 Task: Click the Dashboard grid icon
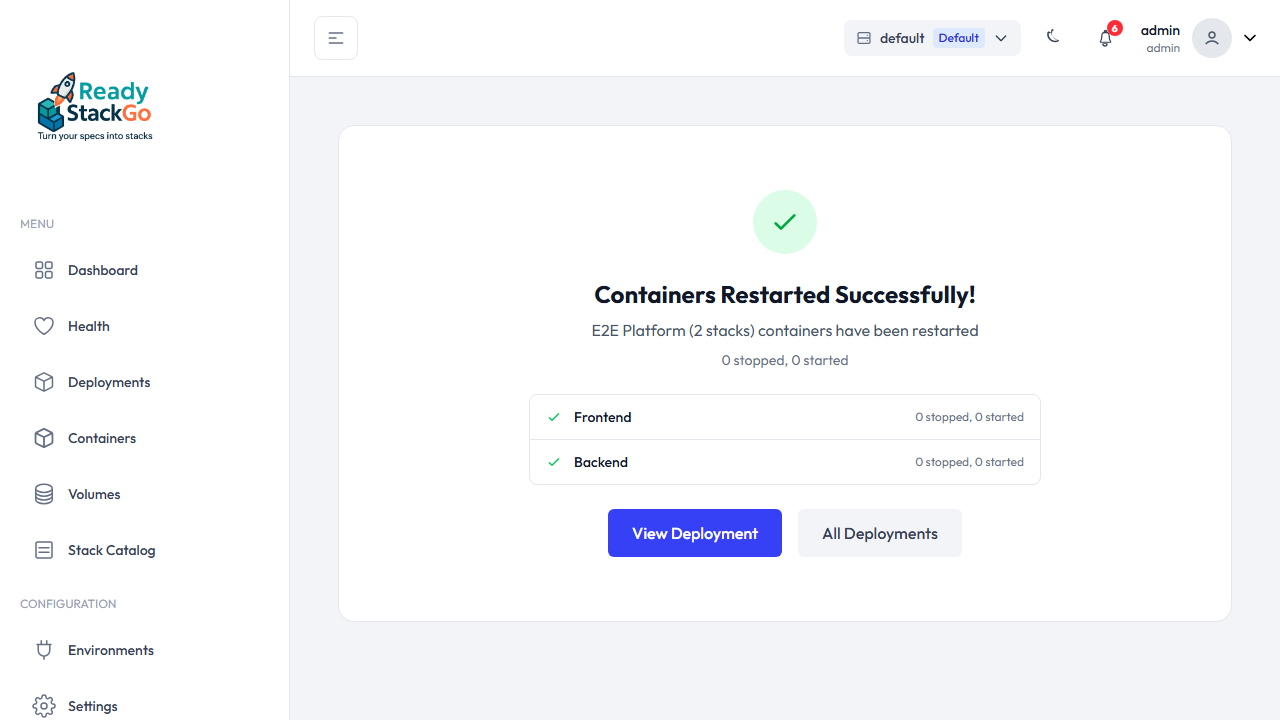pyautogui.click(x=44, y=270)
